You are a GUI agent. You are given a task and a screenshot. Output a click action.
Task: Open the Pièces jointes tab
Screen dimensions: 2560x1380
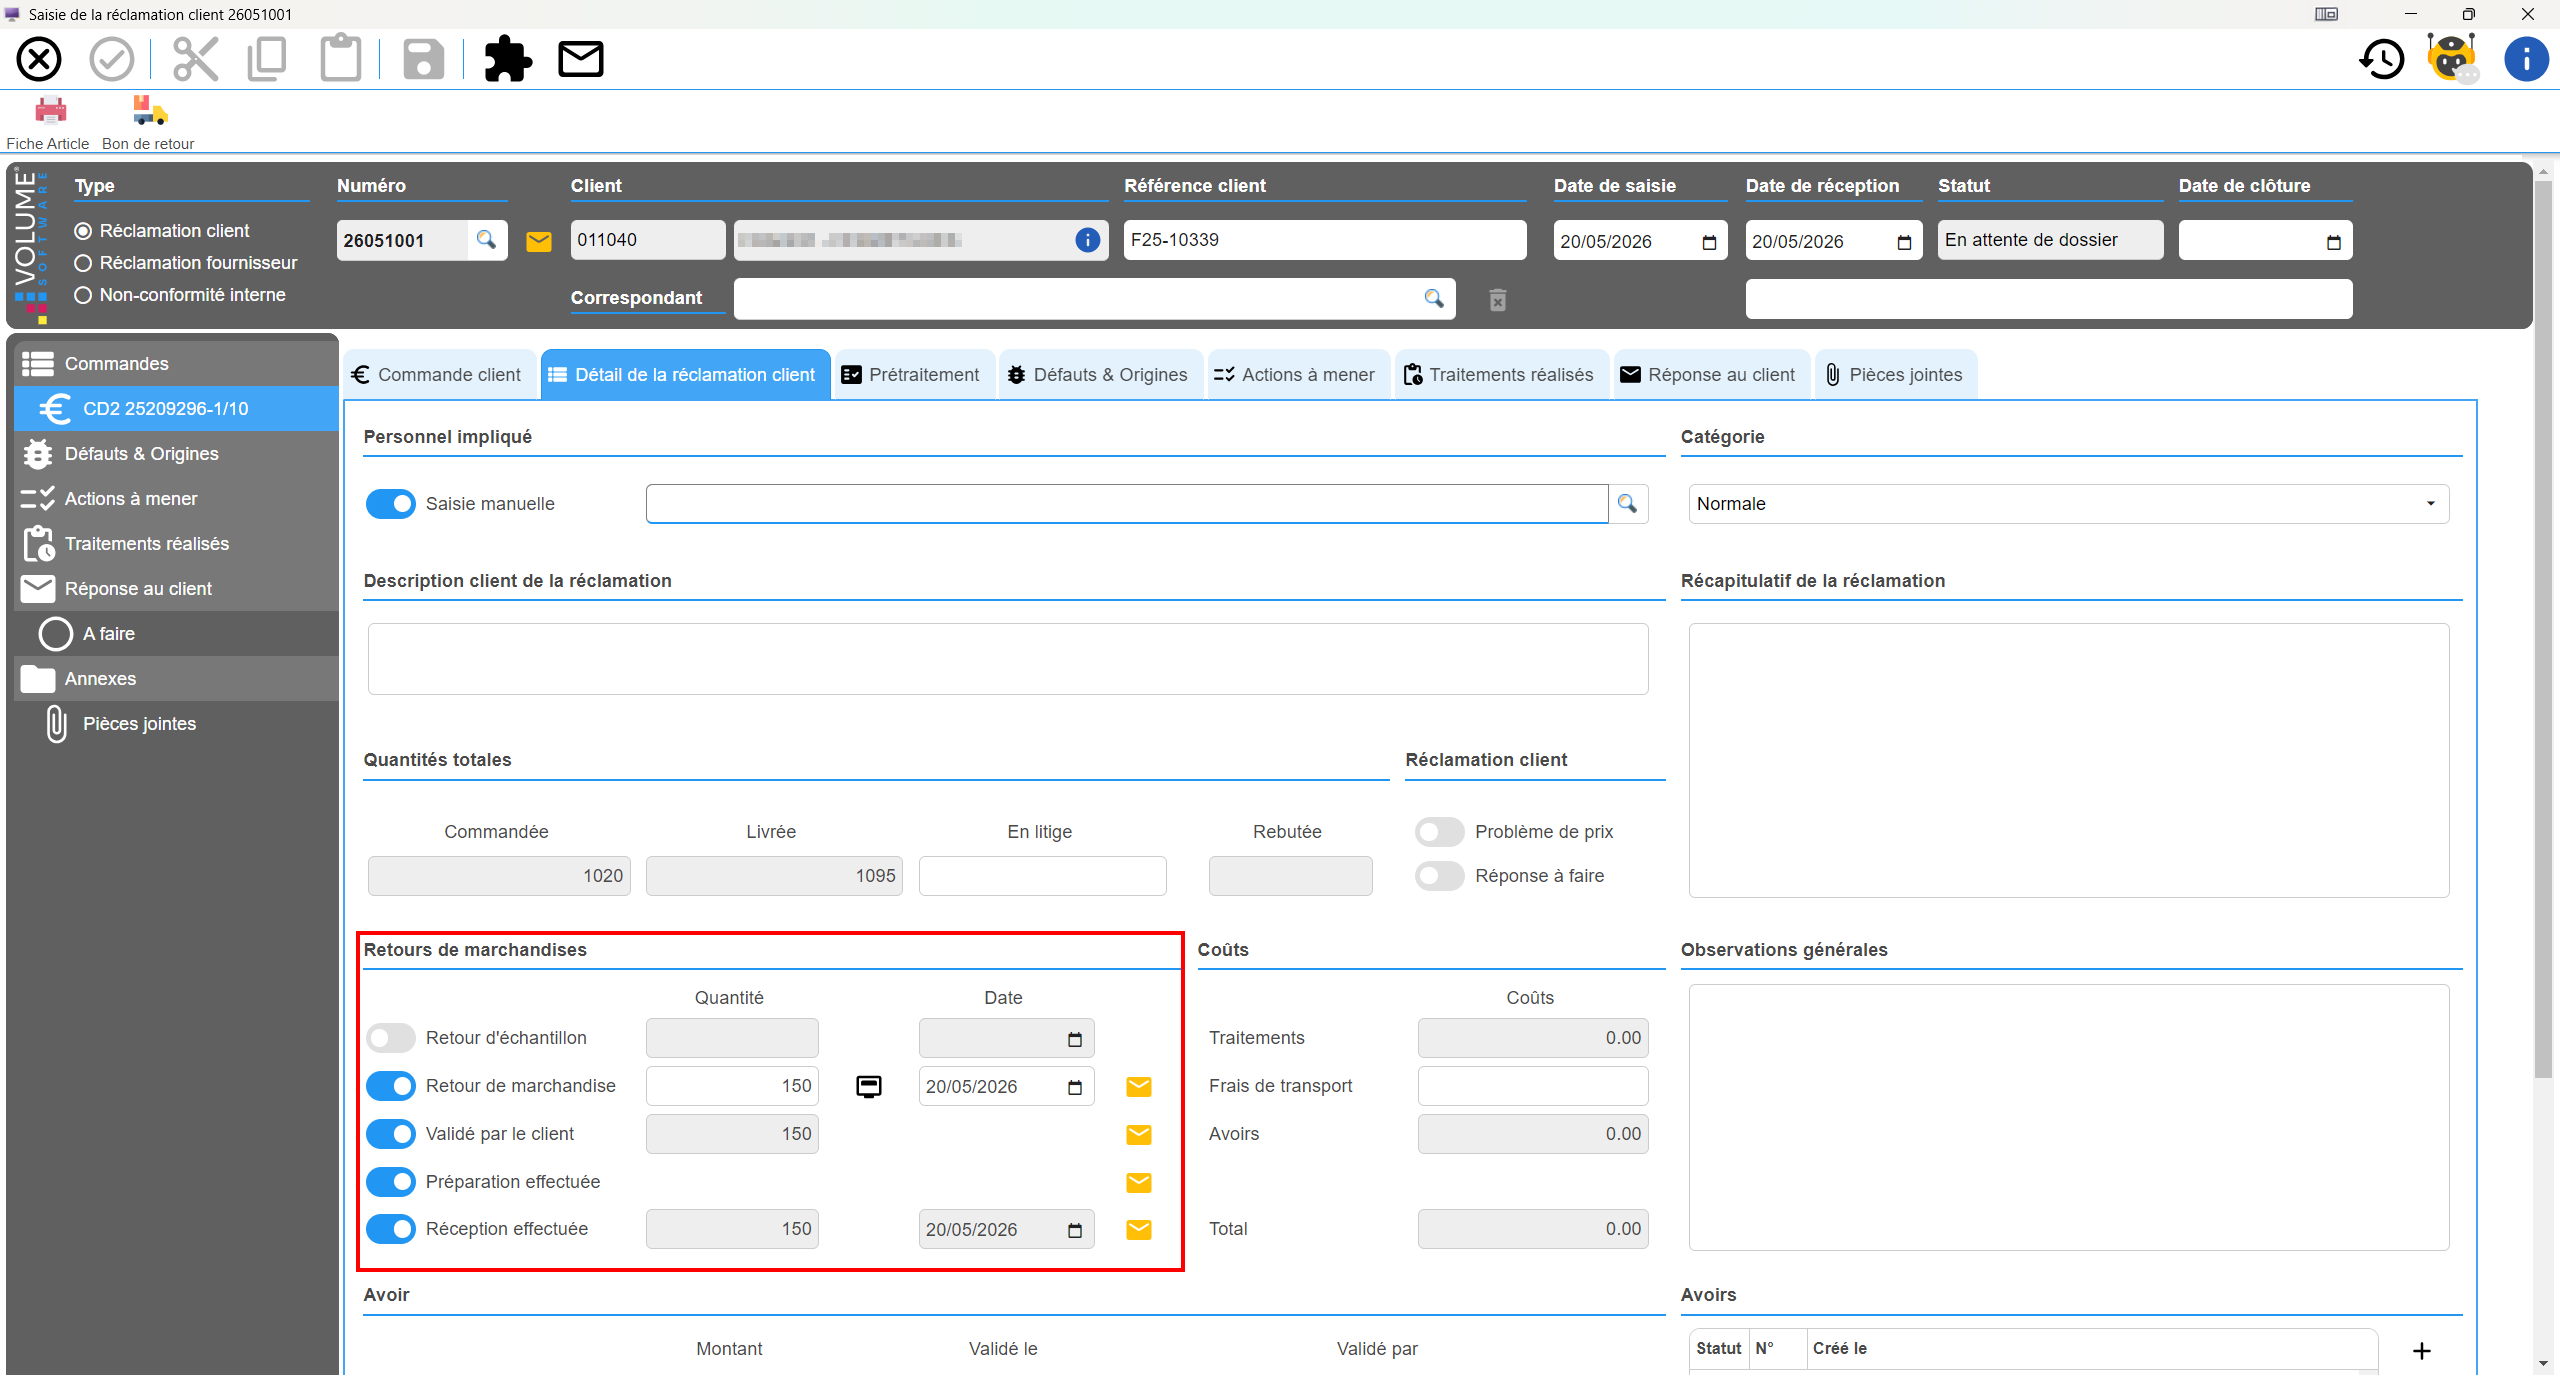[1893, 375]
